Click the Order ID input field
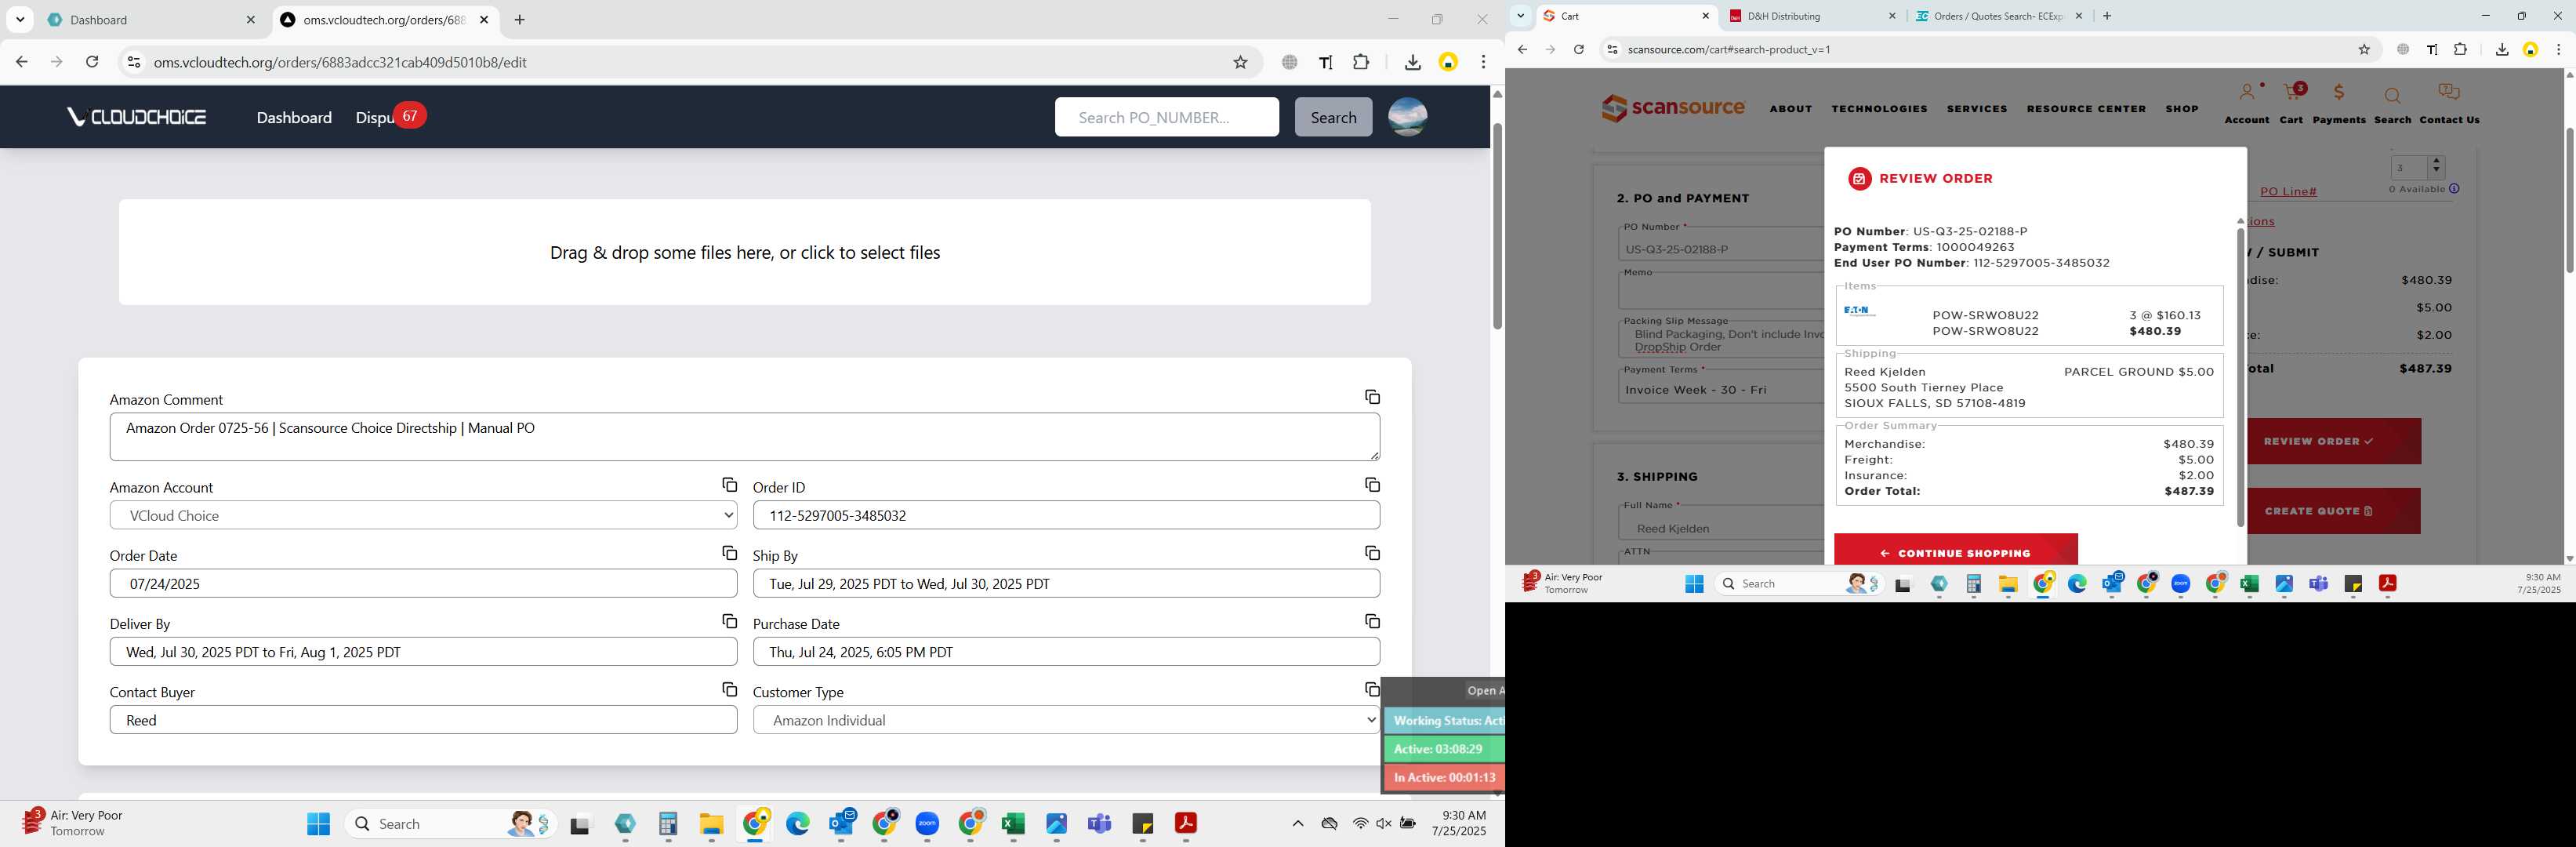2576x847 pixels. pos(1066,516)
